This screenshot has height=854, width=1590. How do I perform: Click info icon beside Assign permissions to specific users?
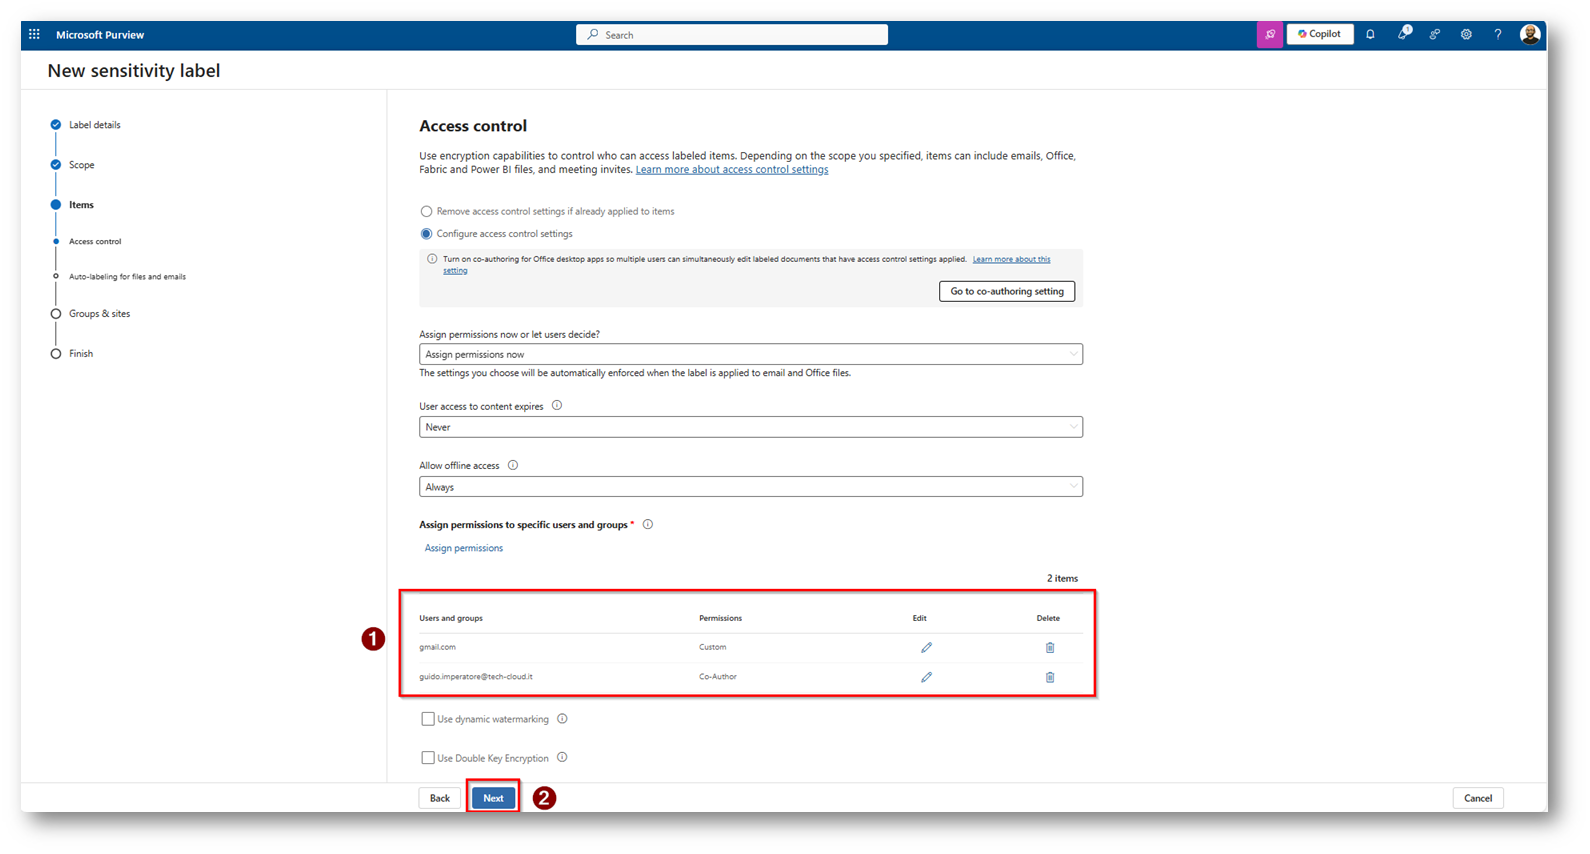pyautogui.click(x=648, y=524)
